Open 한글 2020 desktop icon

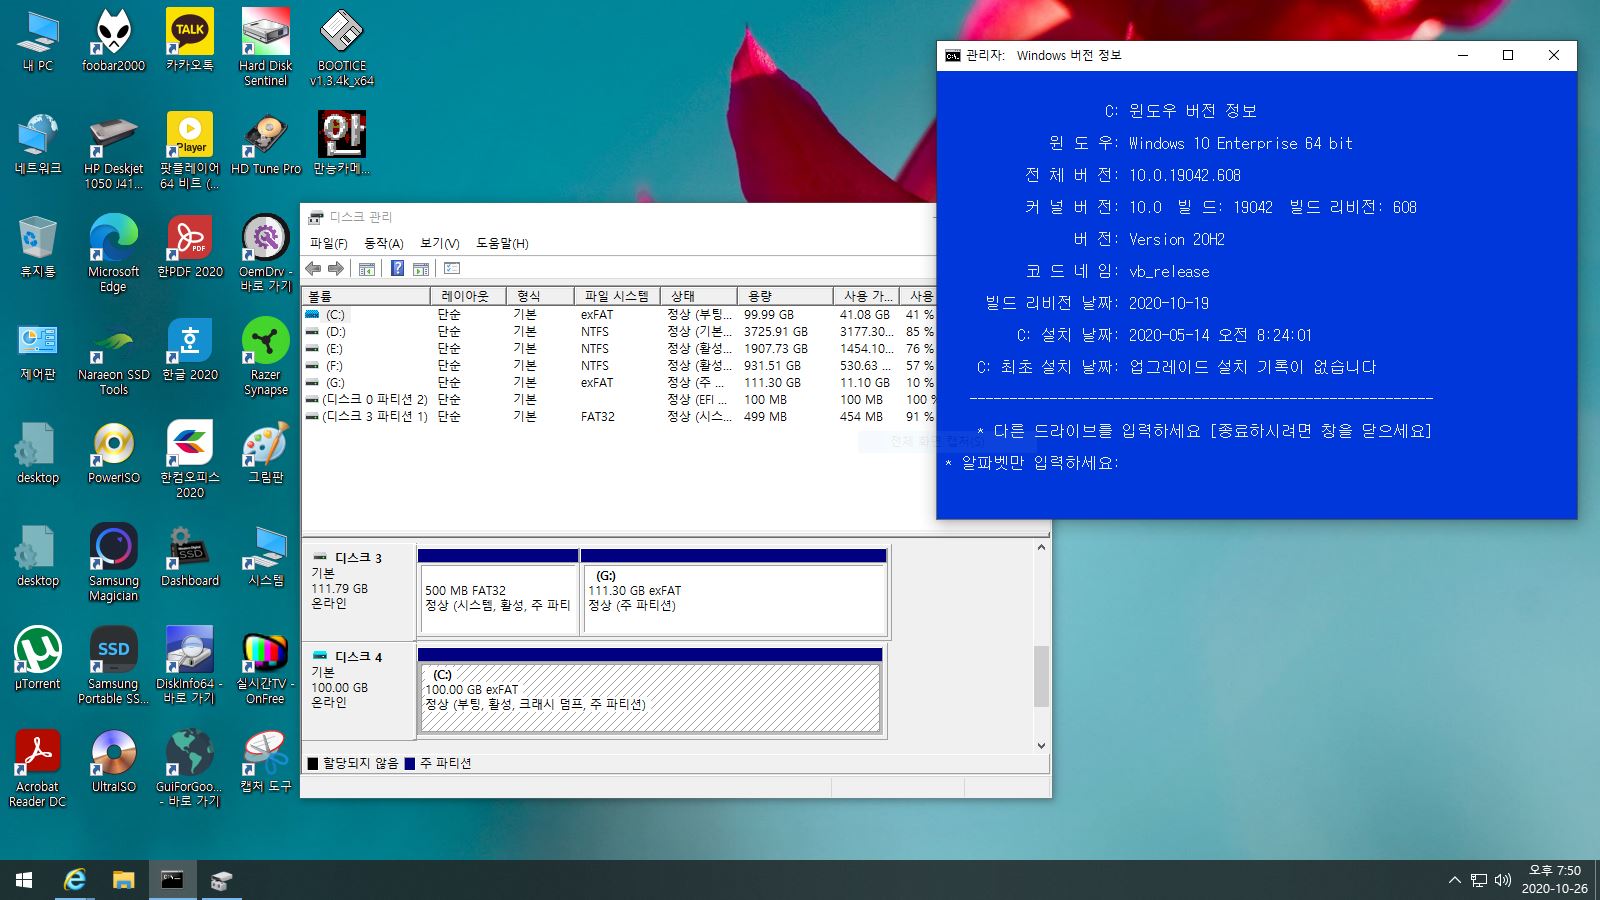tap(190, 350)
